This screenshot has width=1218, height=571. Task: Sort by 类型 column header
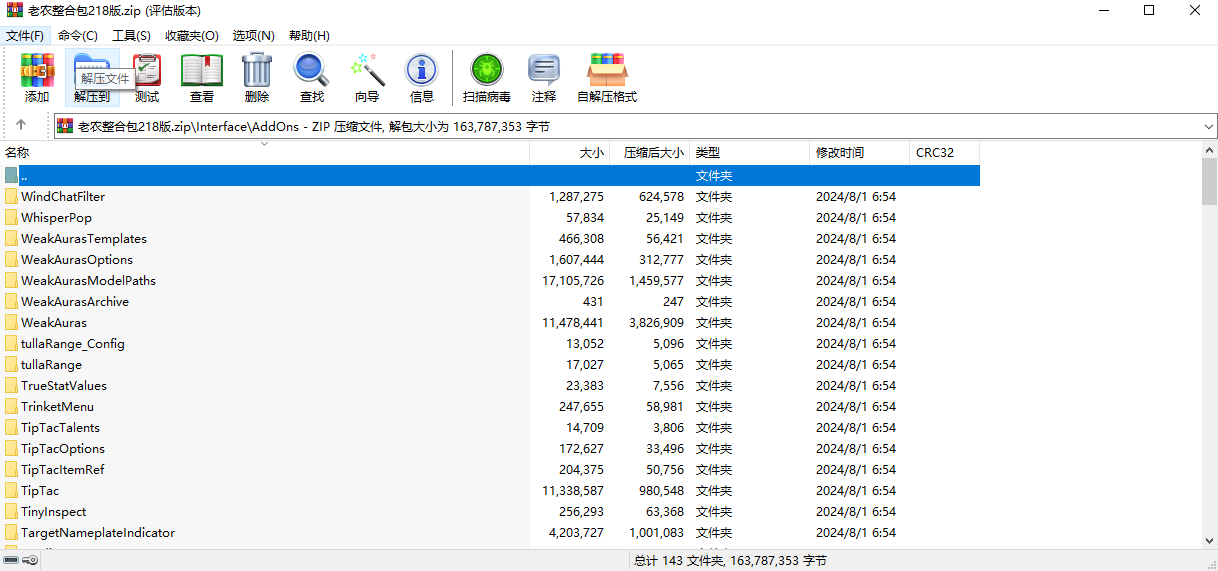tap(750, 153)
